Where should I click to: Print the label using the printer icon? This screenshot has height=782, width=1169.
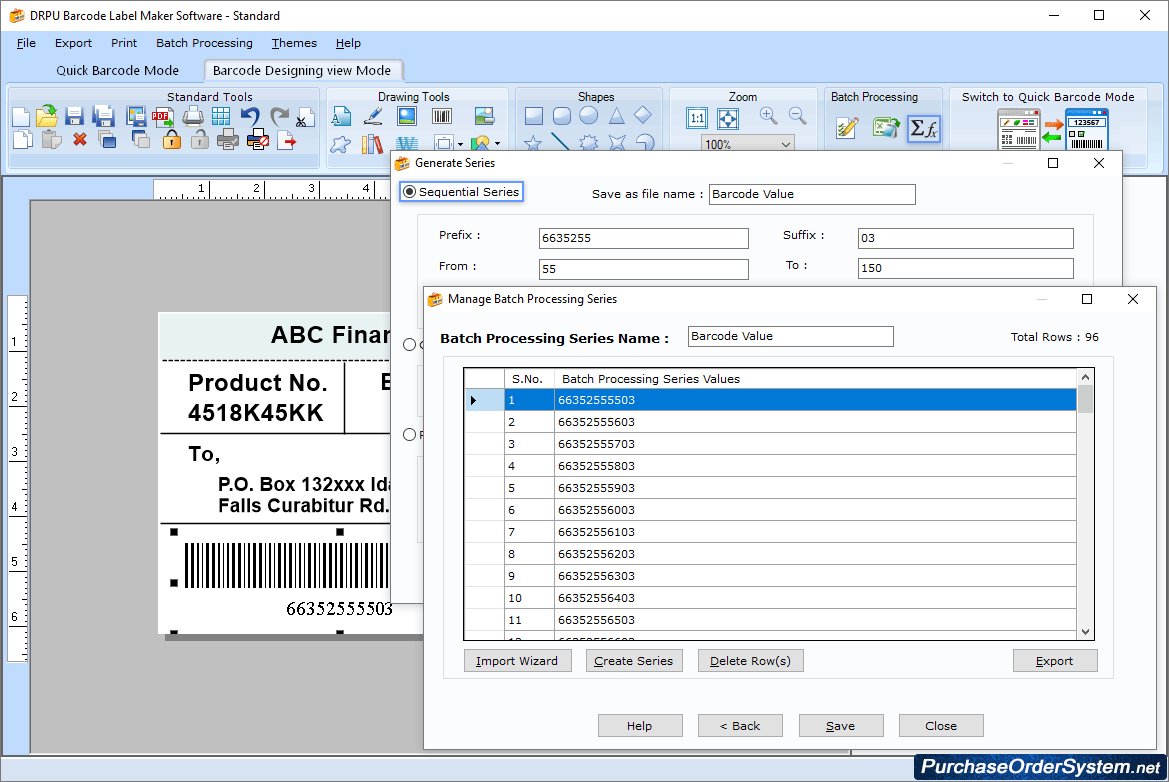191,116
